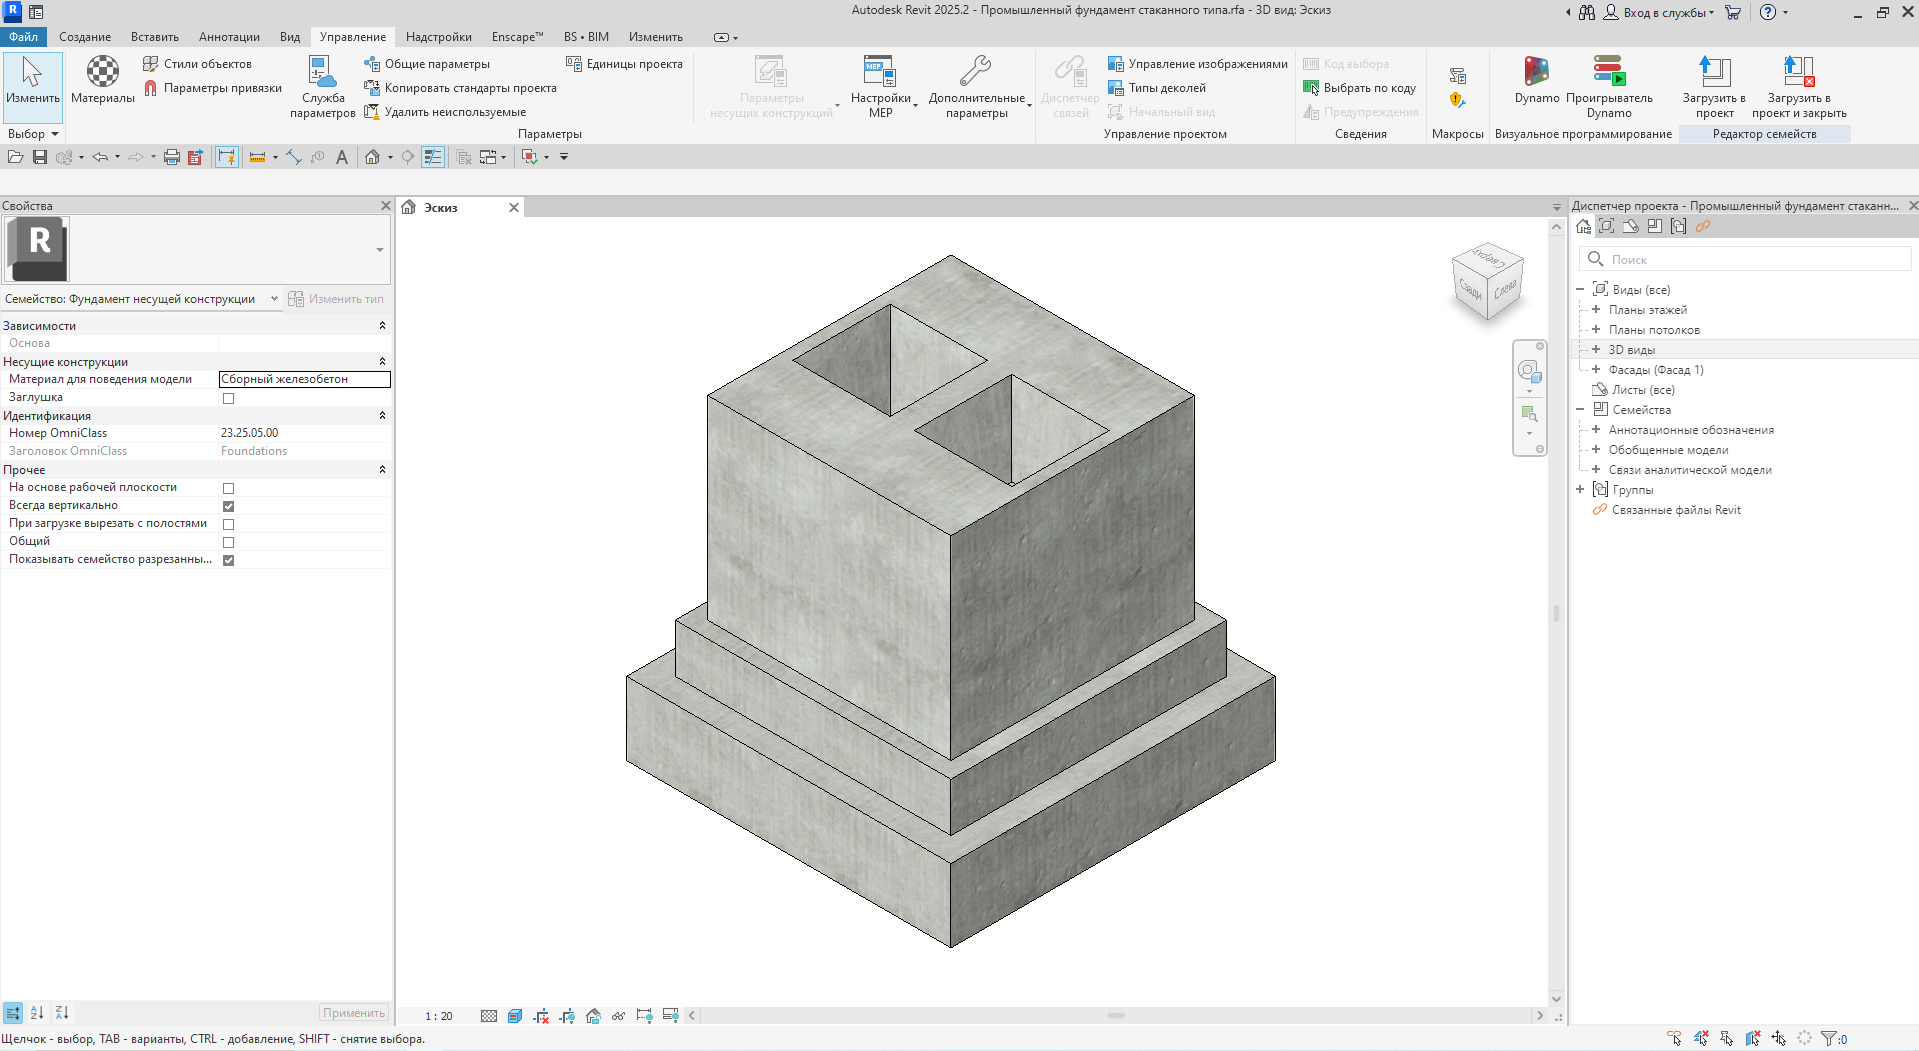Expand the Планы этажей tree node
Image resolution: width=1919 pixels, height=1051 pixels.
(x=1596, y=310)
